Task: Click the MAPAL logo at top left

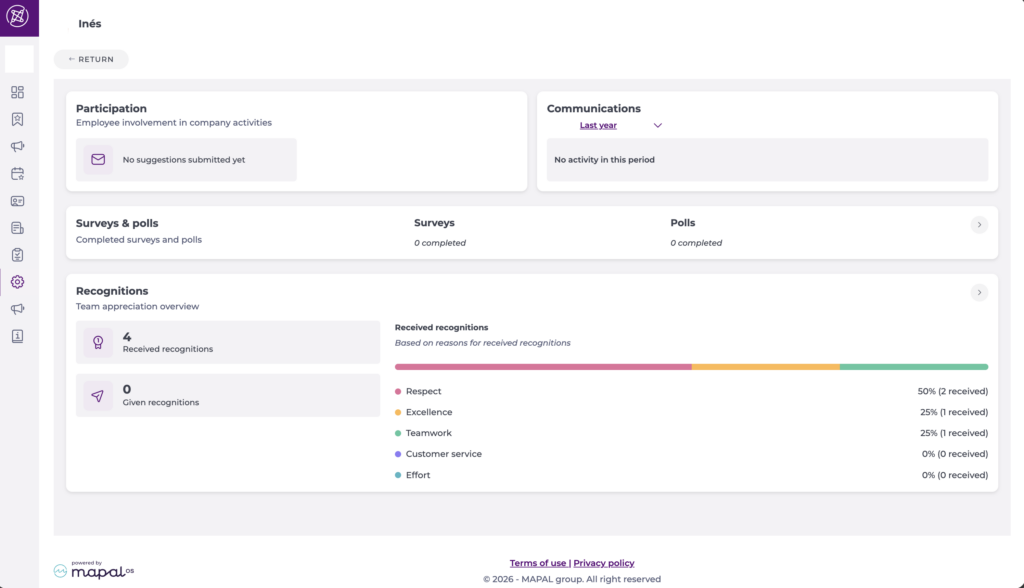Action: coord(18,16)
